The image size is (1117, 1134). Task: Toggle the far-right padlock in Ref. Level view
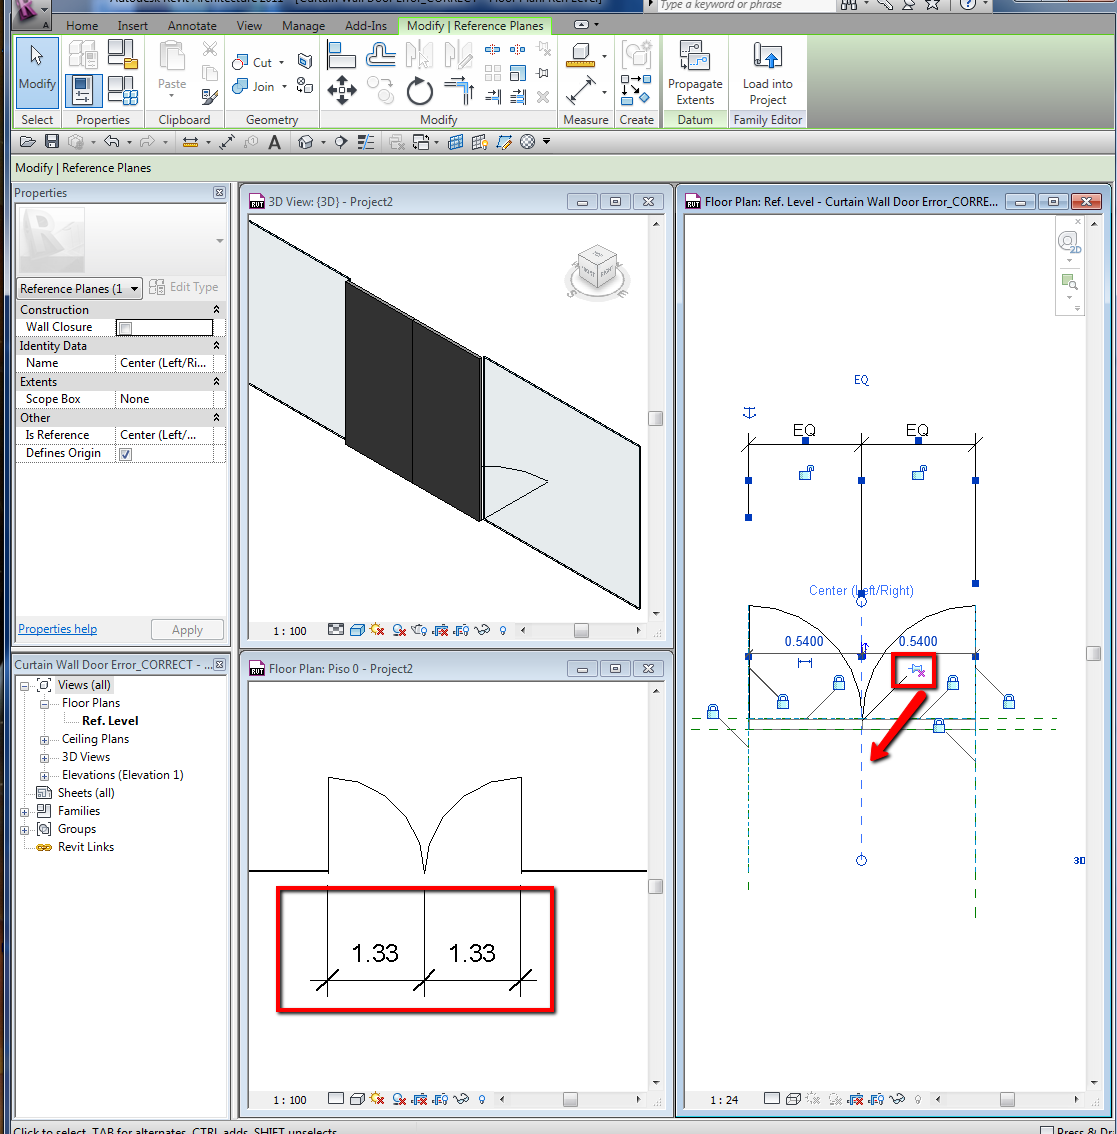[1008, 701]
